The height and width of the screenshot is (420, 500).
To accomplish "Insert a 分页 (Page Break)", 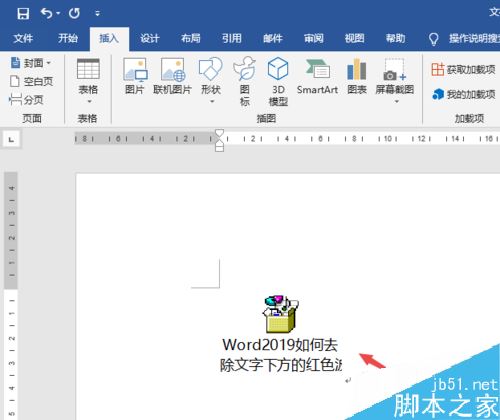I will pos(26,99).
